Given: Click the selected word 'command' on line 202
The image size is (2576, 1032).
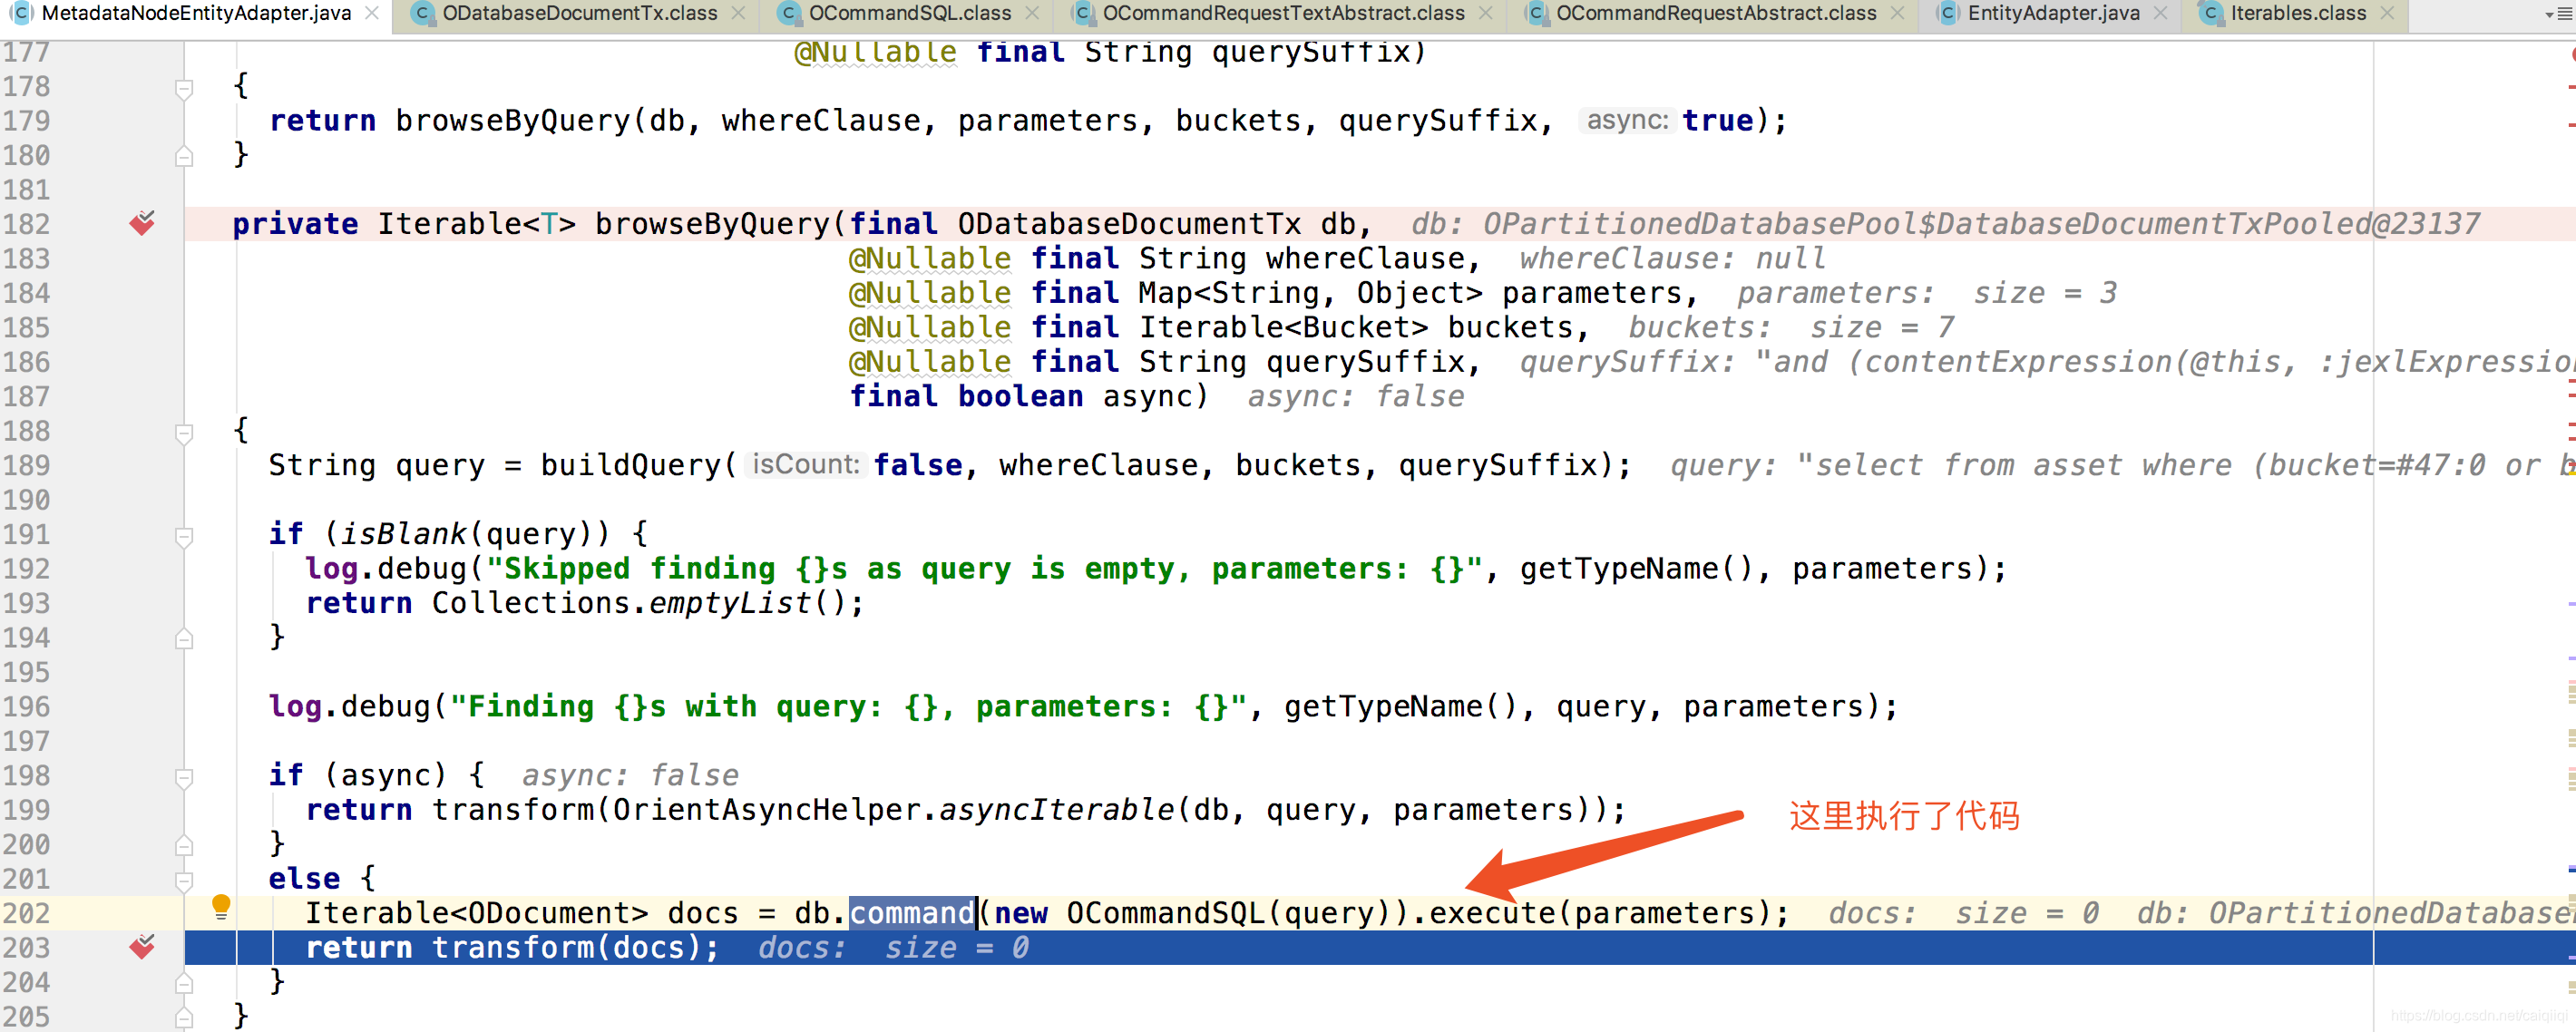Looking at the screenshot, I should point(912,913).
